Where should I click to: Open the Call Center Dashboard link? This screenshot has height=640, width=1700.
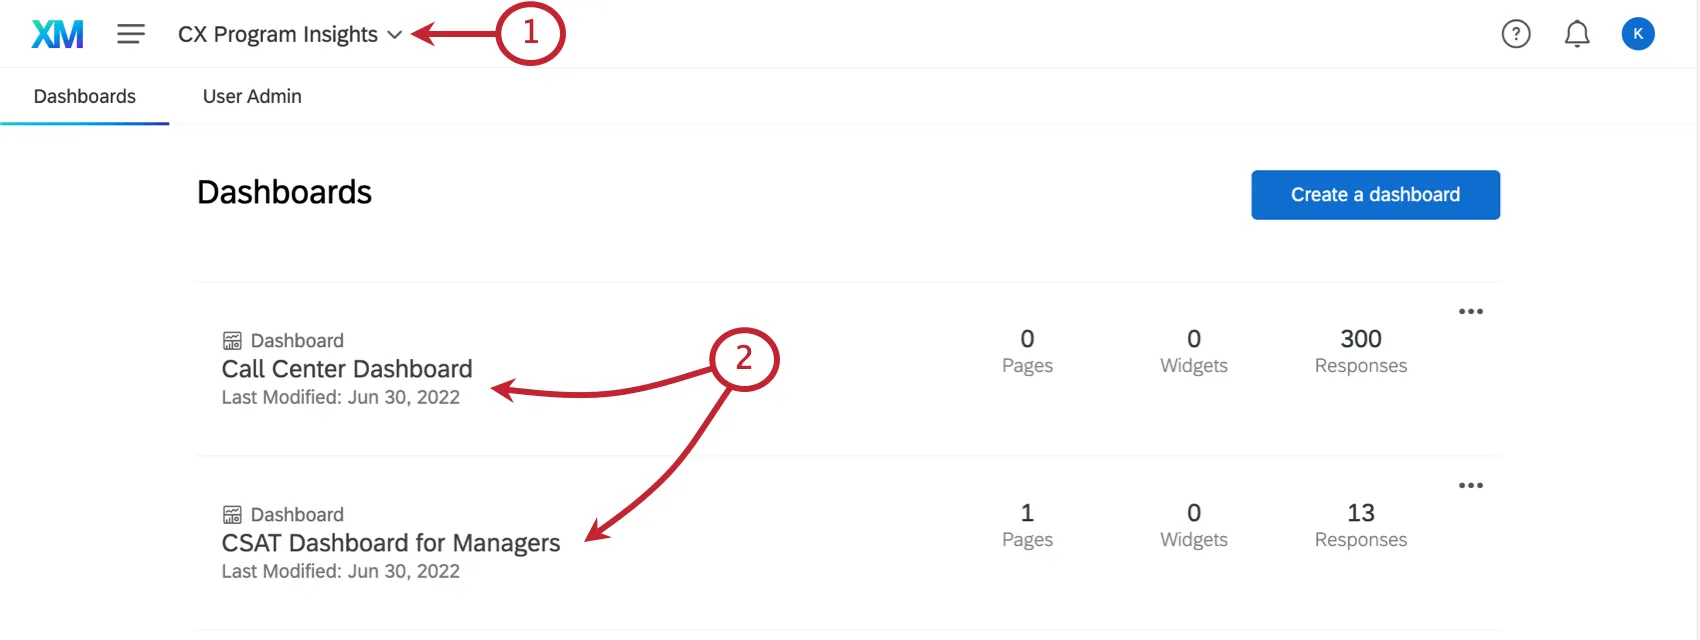click(346, 368)
